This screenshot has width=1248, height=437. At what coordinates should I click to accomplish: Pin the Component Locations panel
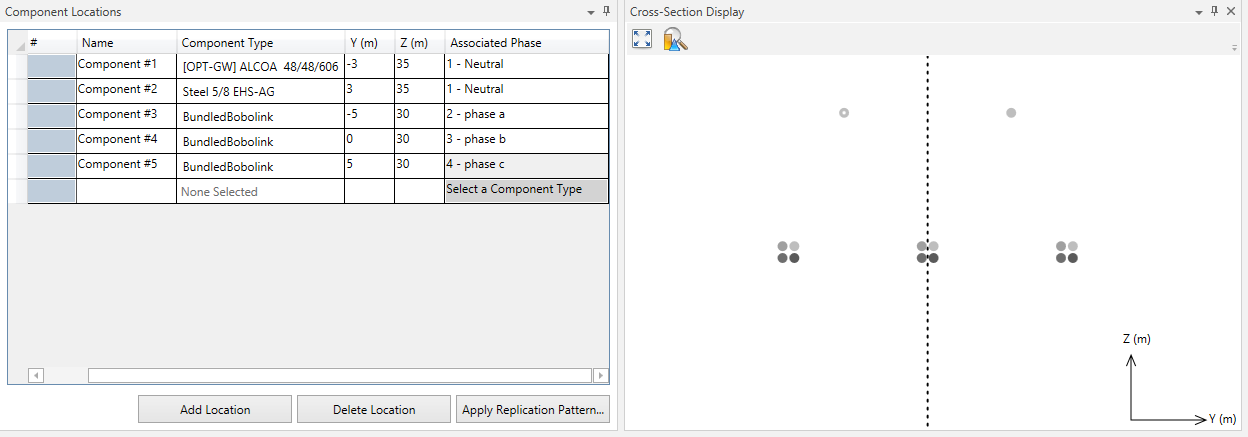click(606, 11)
